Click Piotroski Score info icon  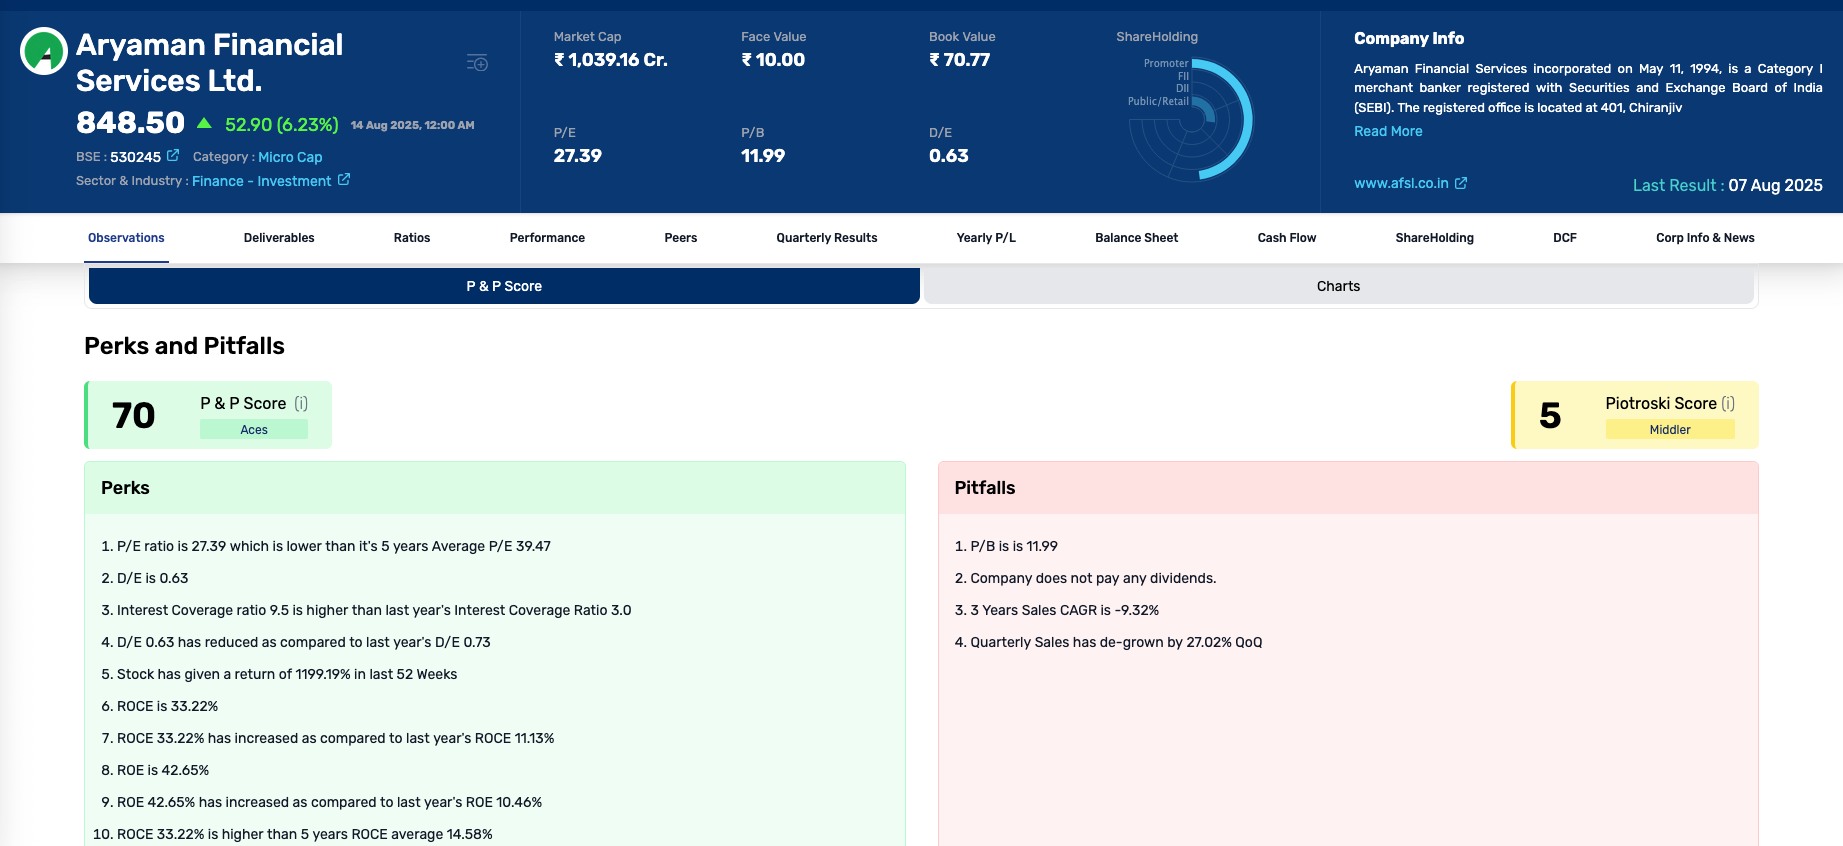tap(1728, 403)
